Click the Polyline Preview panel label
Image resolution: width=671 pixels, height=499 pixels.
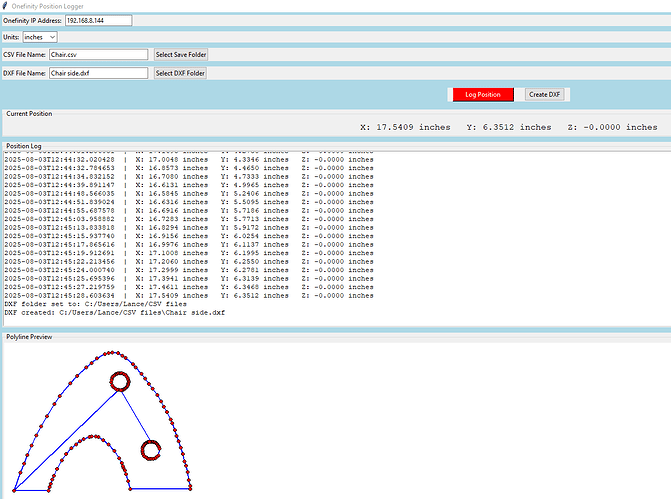(x=29, y=337)
